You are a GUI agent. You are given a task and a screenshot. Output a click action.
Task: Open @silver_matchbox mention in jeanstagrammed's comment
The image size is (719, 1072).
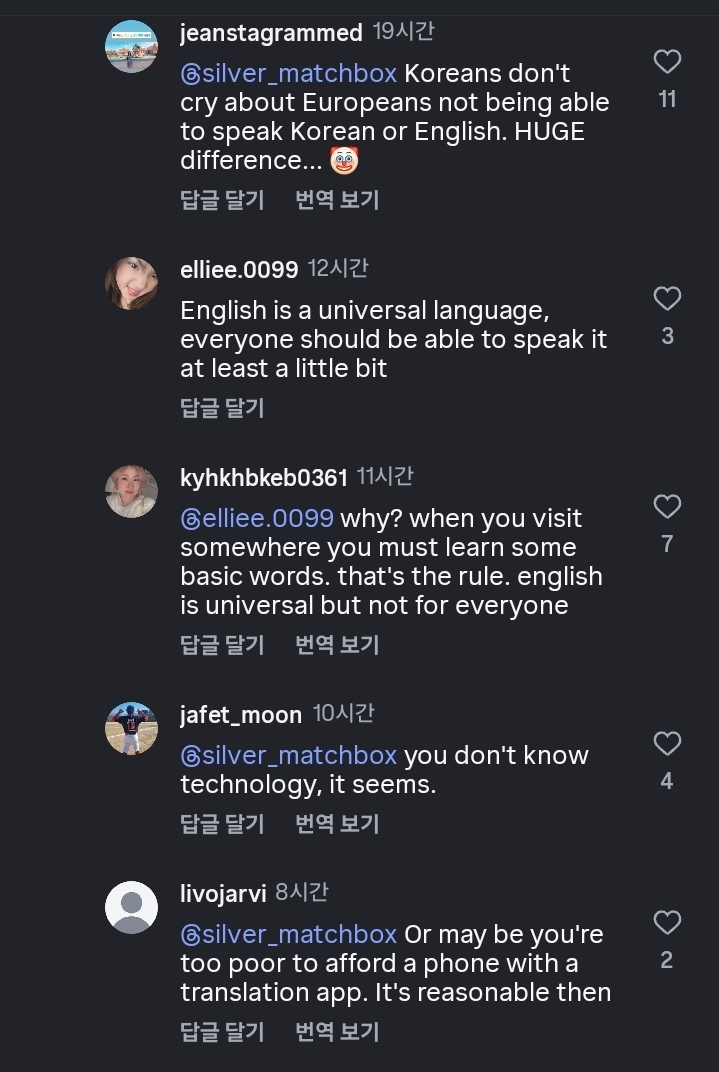[289, 74]
